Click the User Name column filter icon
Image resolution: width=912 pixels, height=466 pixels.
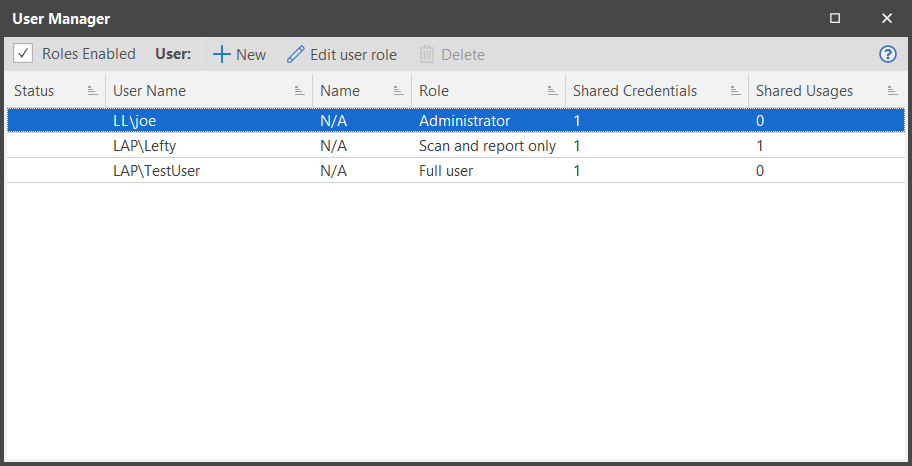[x=300, y=90]
